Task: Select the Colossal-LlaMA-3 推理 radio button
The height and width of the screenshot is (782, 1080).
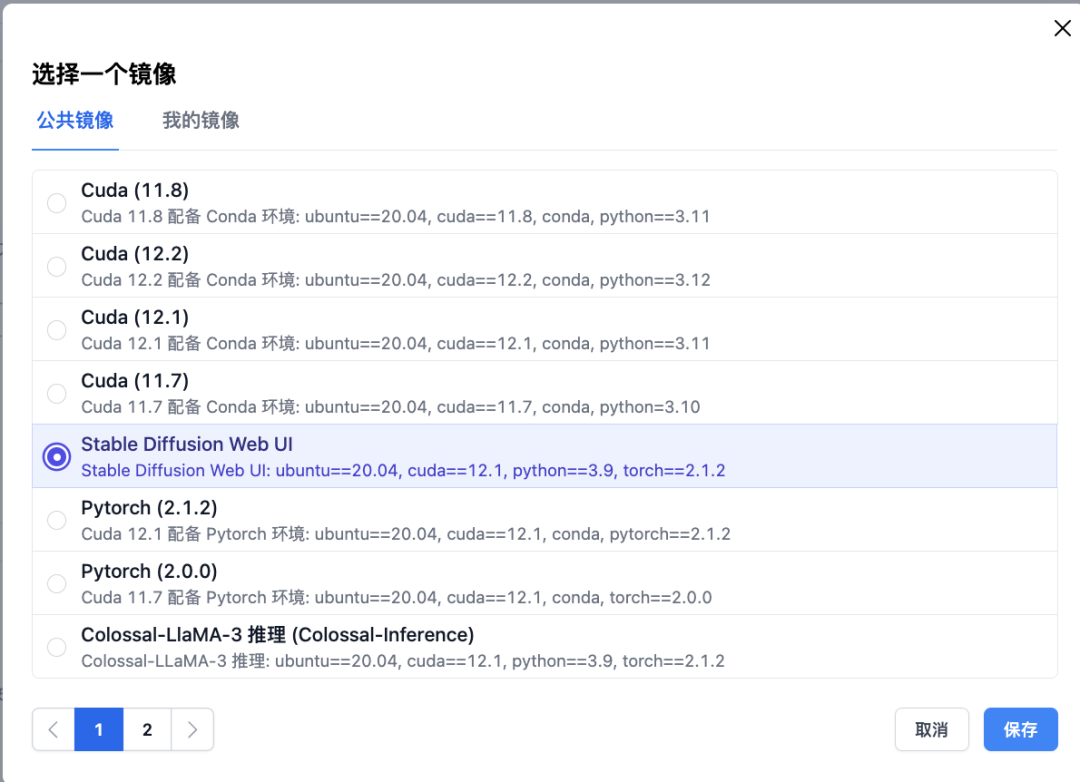Action: [x=56, y=647]
